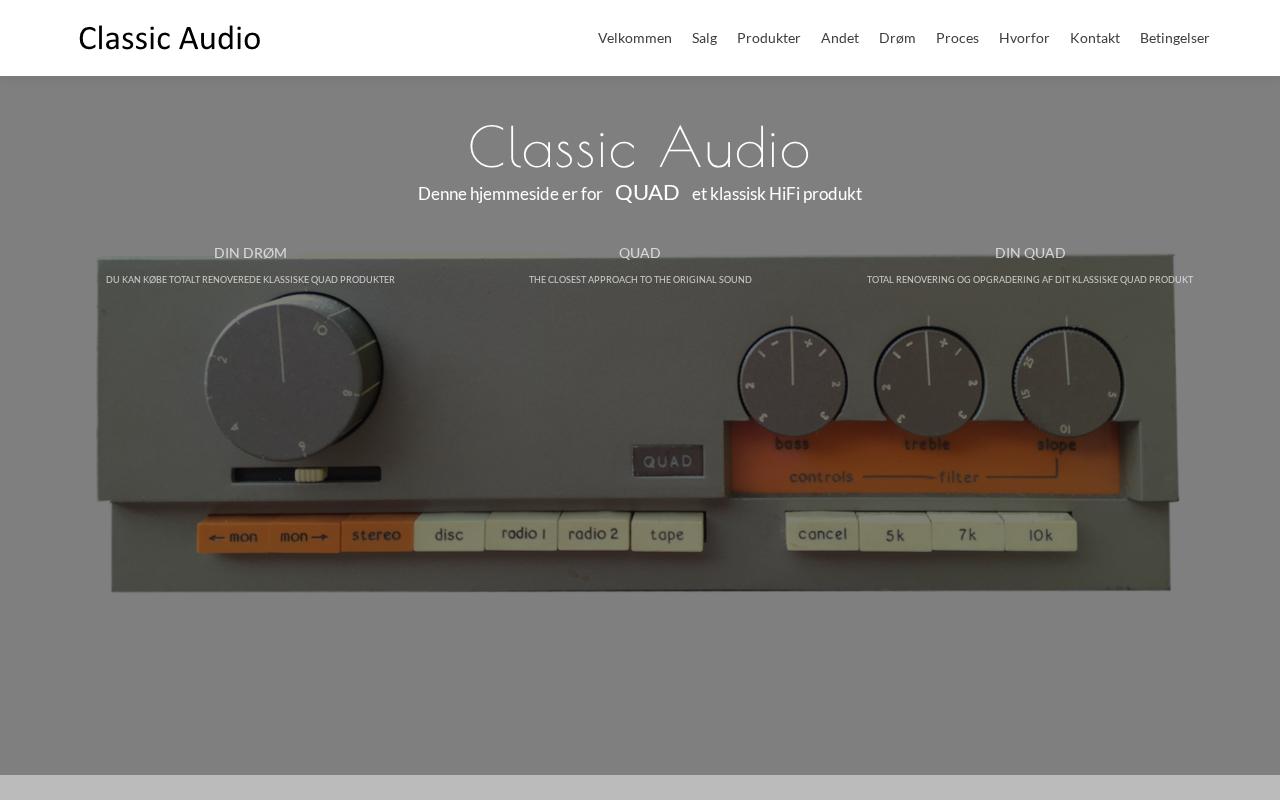Click 'et klassisk HiFi produkt' text

pos(777,194)
